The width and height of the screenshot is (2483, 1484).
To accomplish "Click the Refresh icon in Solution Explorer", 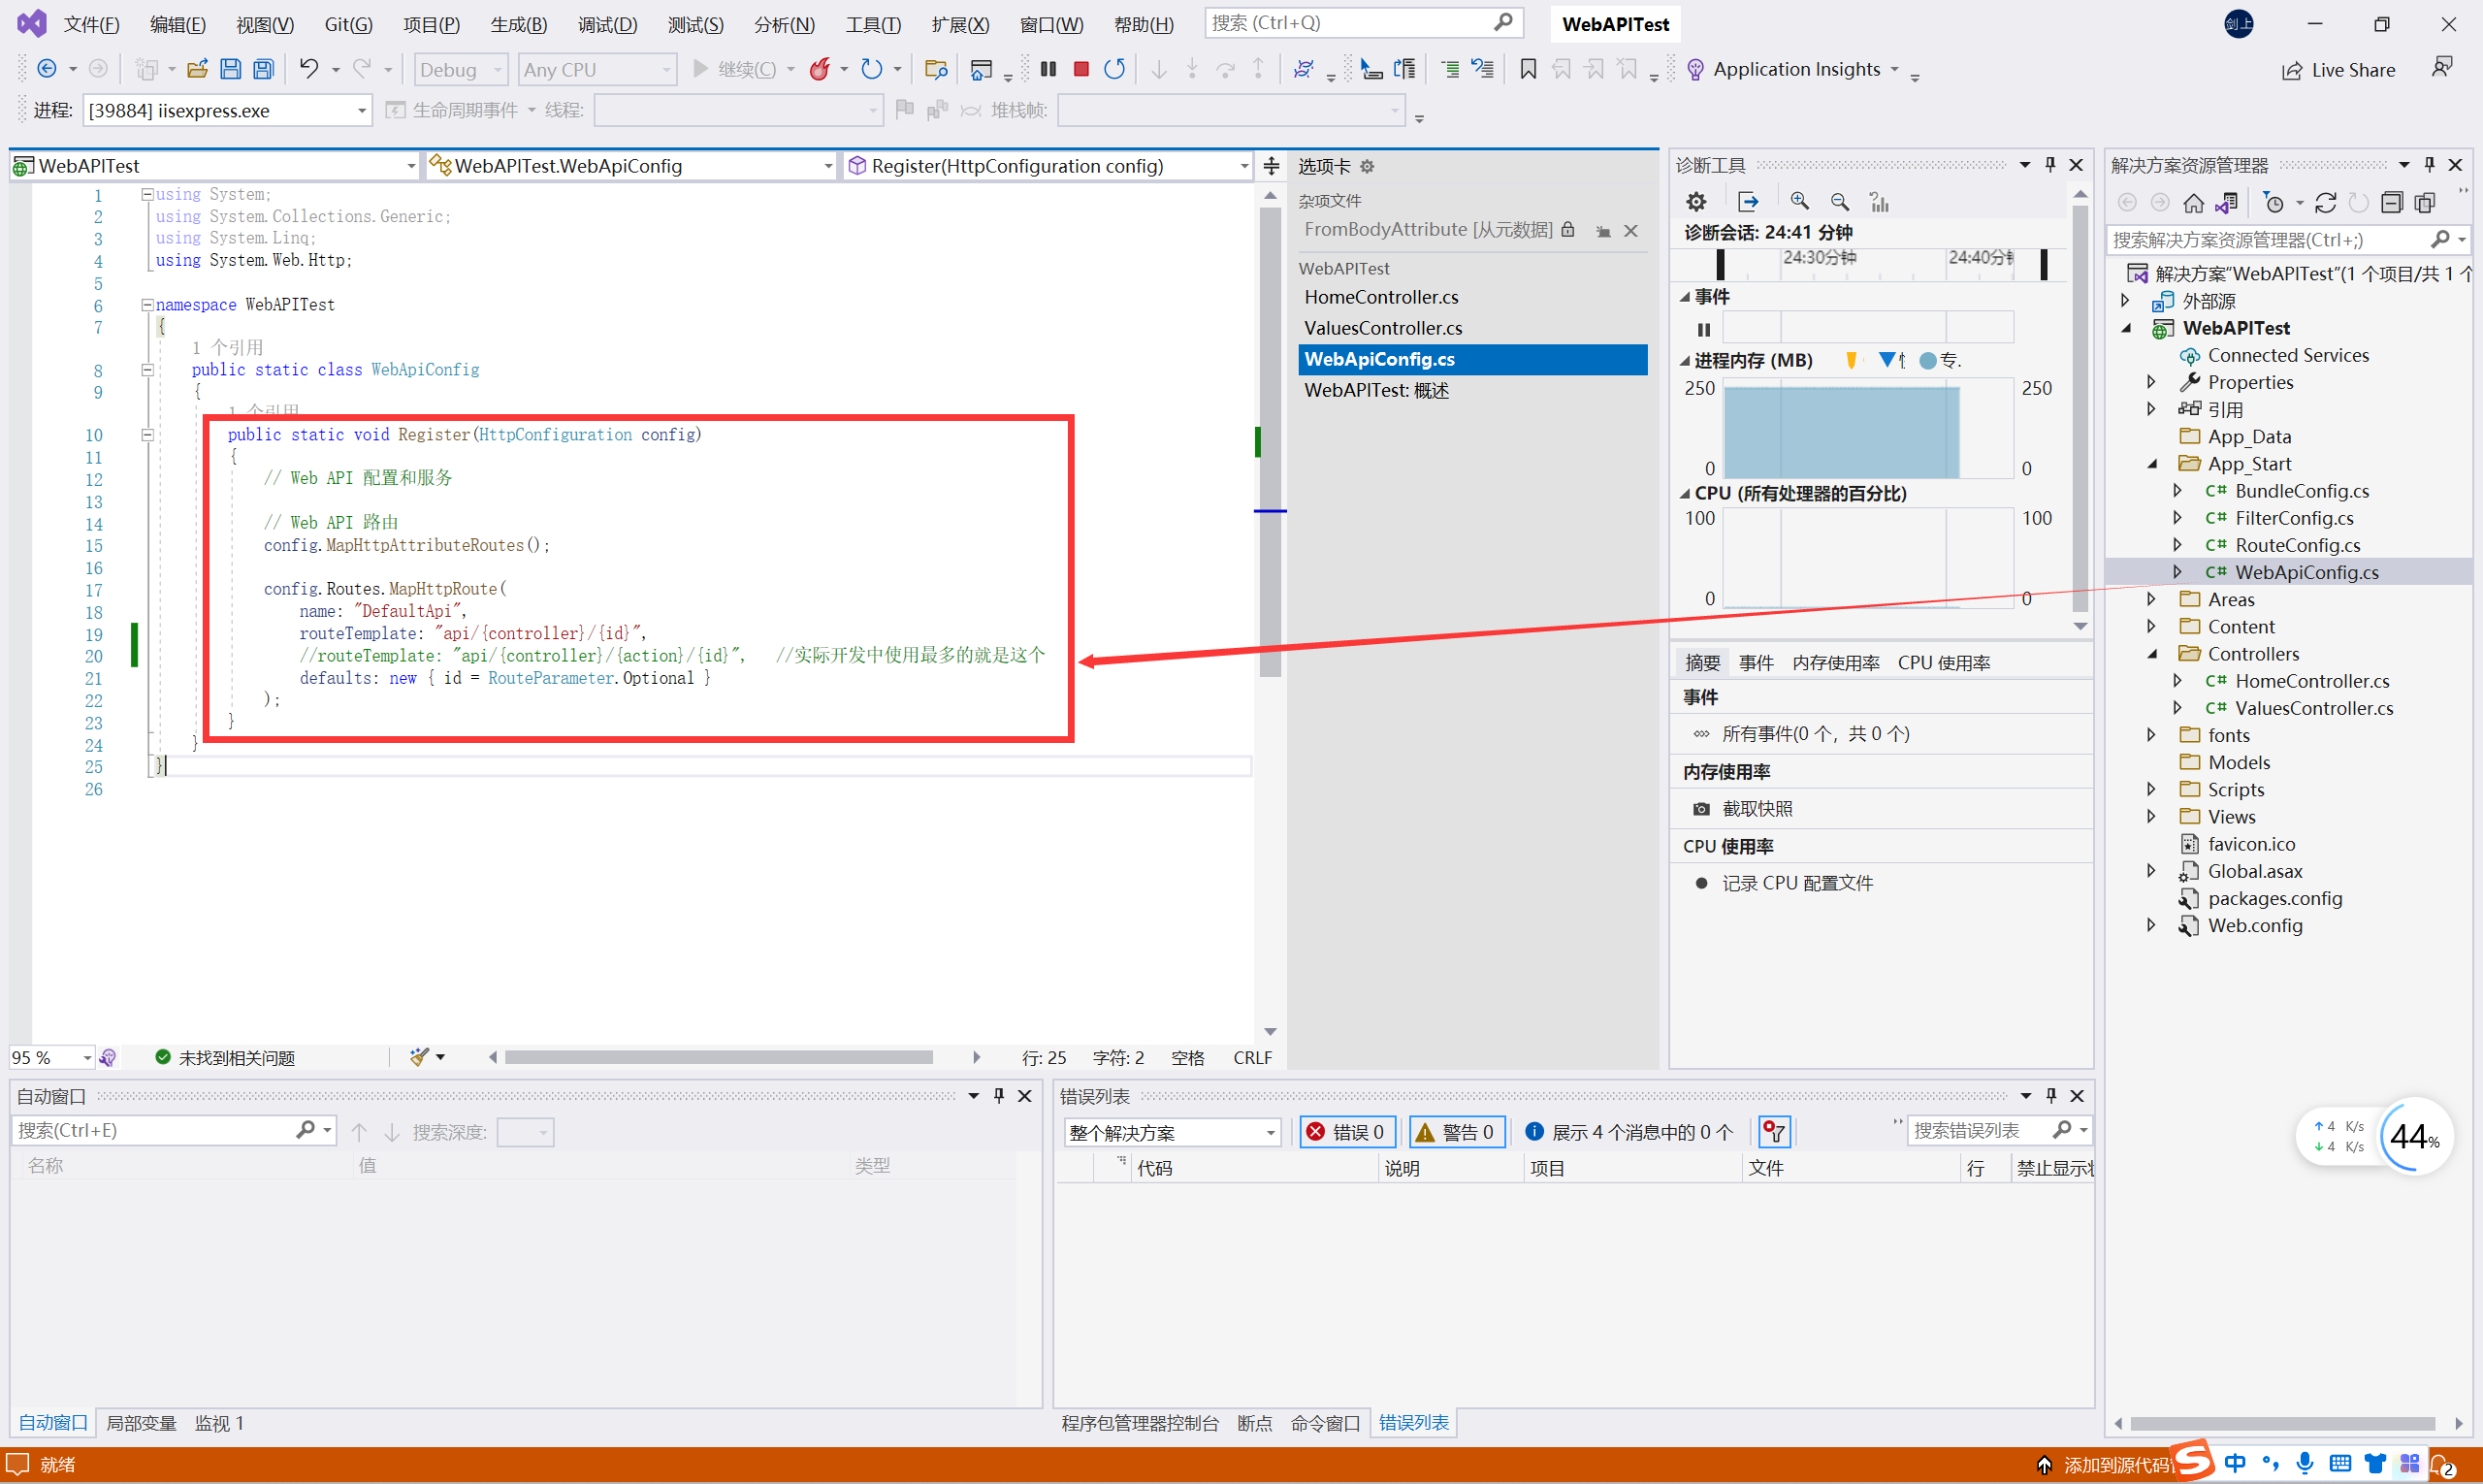I will (2326, 203).
